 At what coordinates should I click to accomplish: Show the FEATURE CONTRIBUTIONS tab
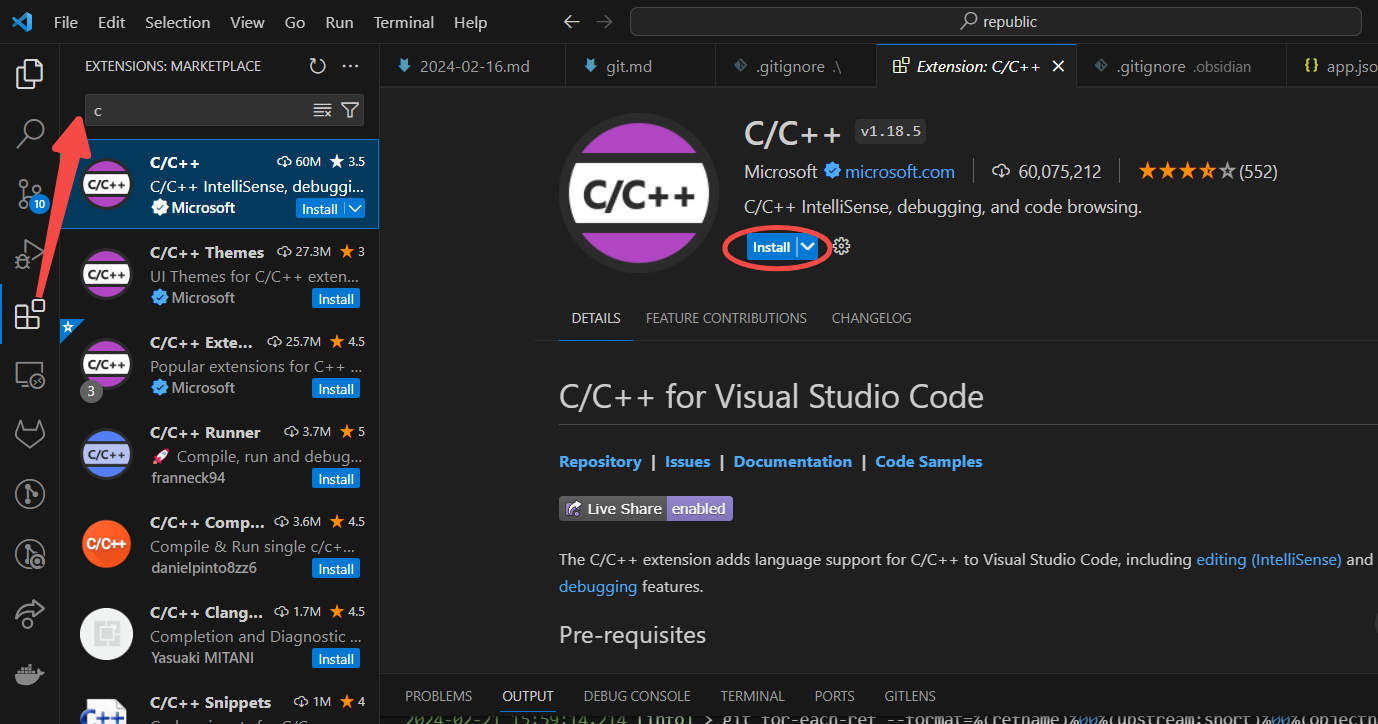pyautogui.click(x=726, y=318)
